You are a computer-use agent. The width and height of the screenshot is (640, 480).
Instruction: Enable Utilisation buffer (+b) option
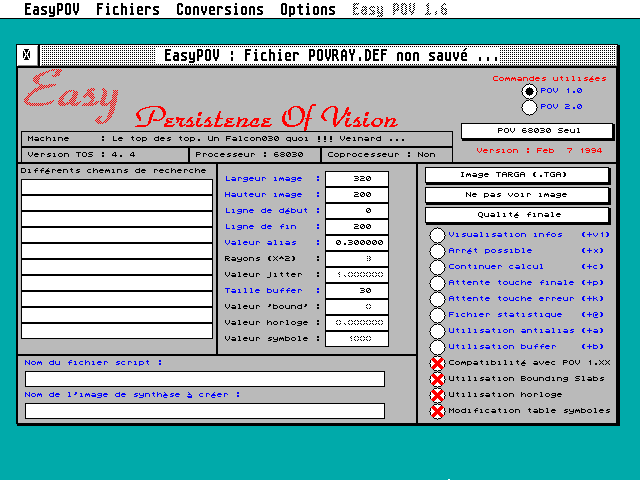coord(437,347)
